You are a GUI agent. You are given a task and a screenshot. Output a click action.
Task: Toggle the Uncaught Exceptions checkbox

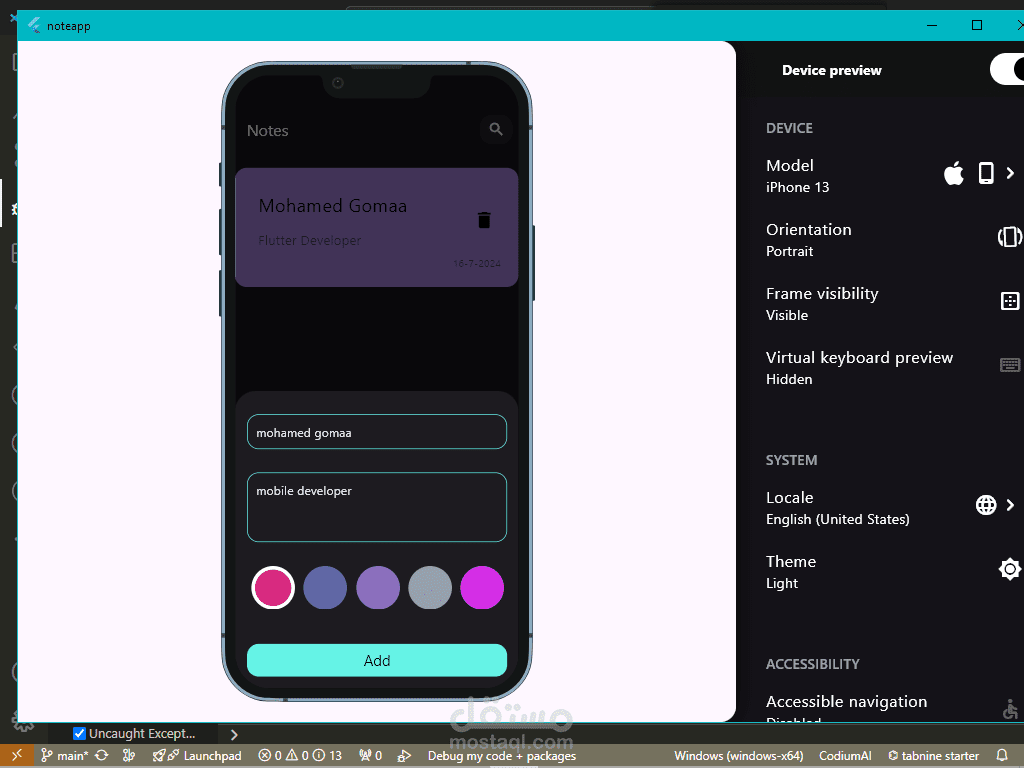coord(79,733)
